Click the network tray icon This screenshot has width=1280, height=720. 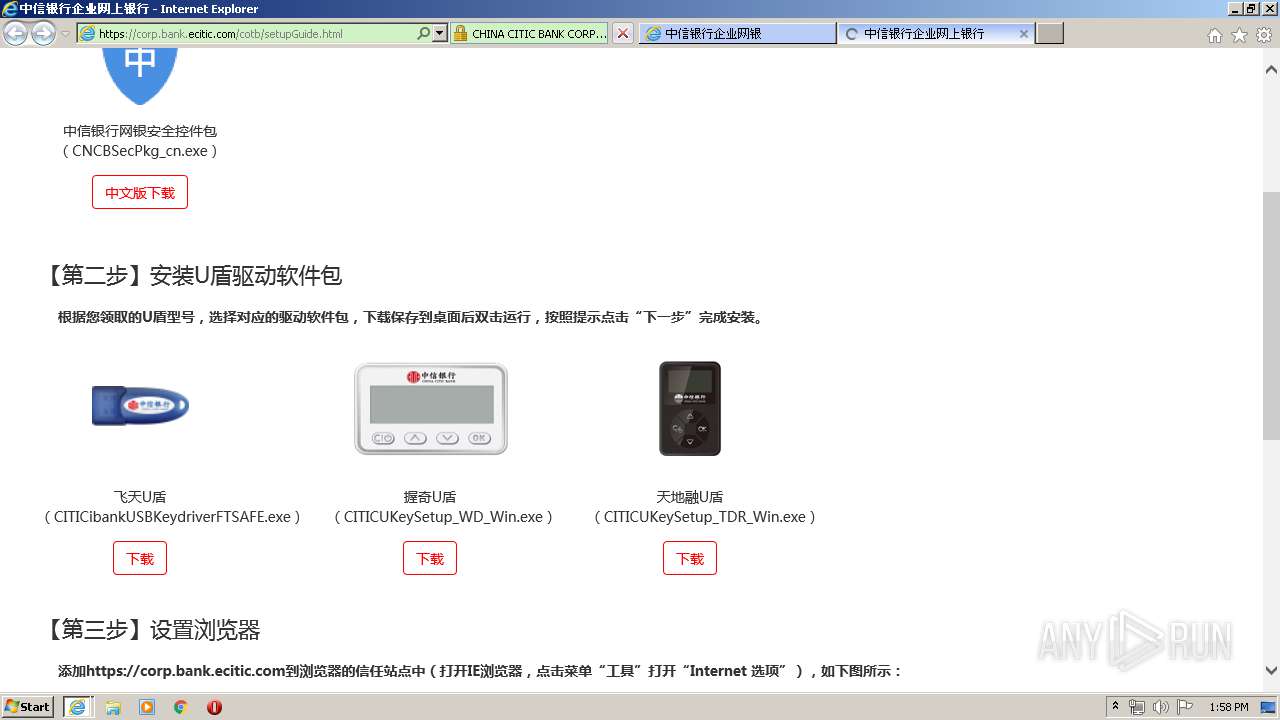click(x=1137, y=707)
